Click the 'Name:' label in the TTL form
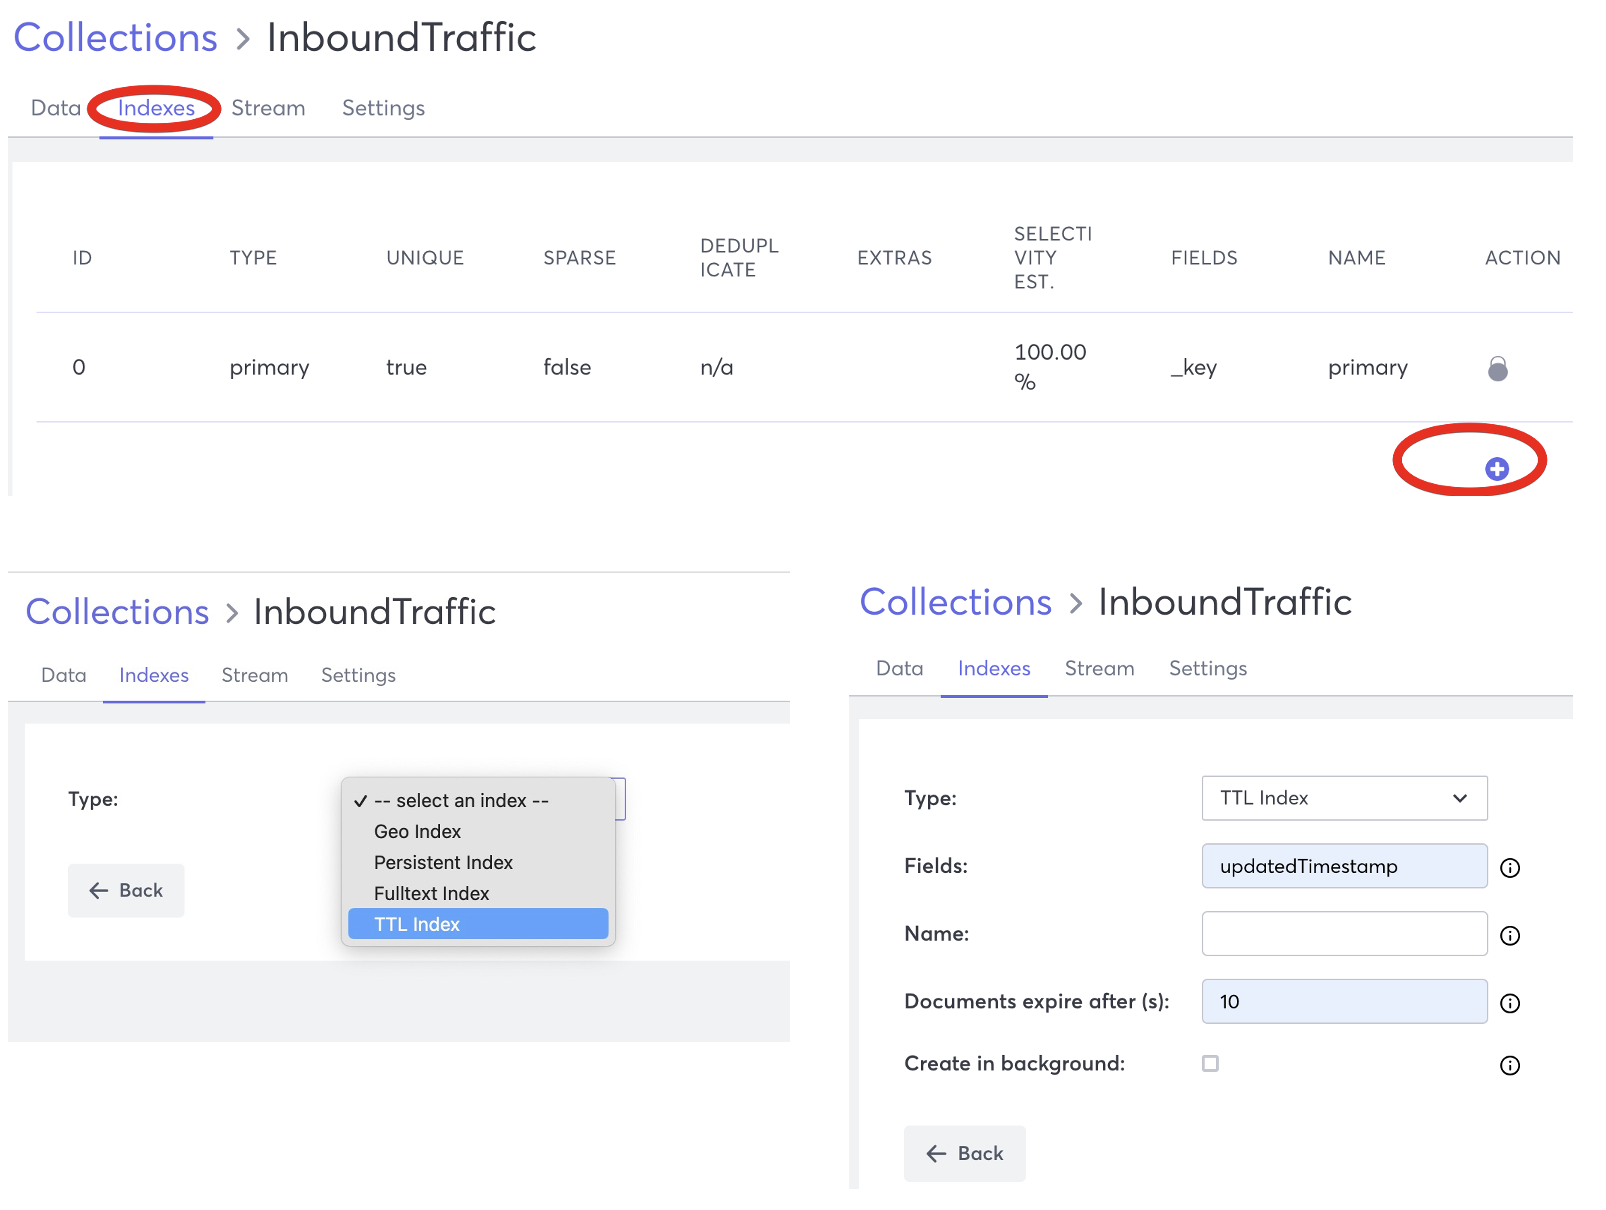This screenshot has height=1210, width=1606. coord(936,934)
